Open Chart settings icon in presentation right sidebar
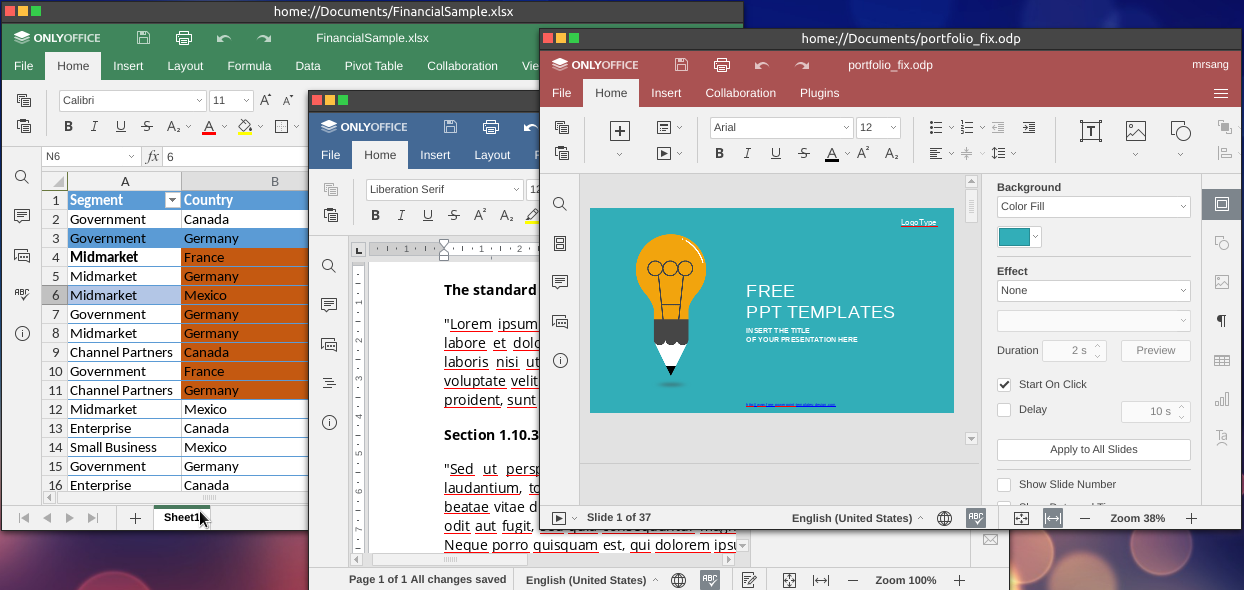1244x590 pixels. 1221,399
